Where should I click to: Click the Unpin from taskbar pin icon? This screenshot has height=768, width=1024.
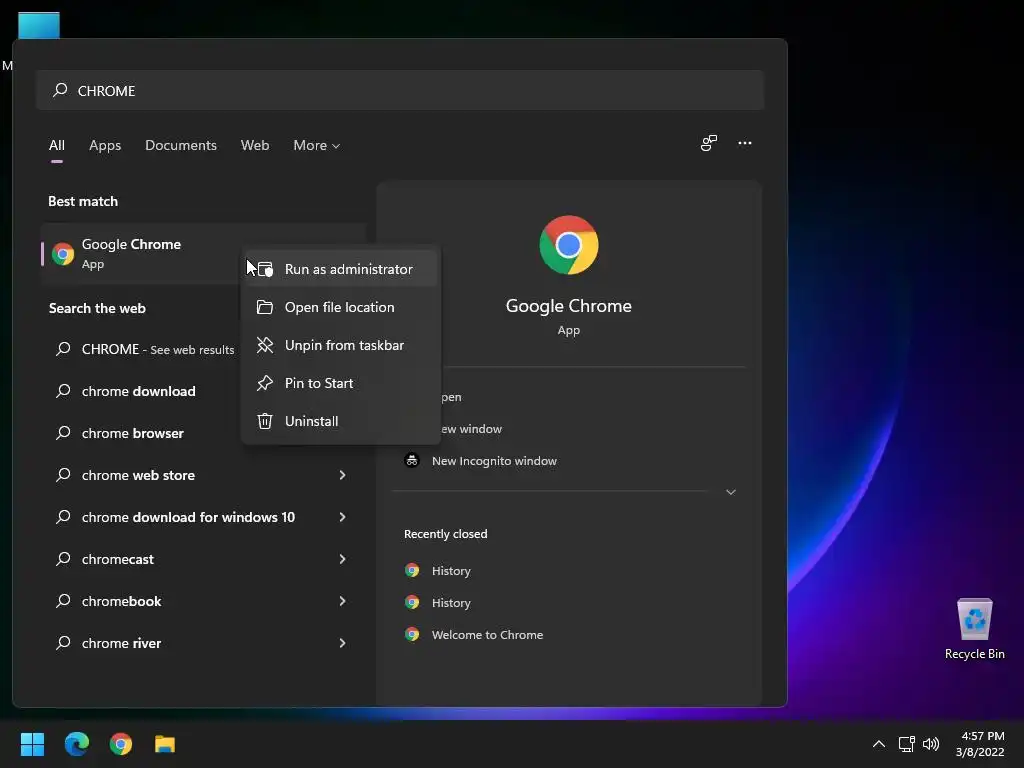tap(264, 345)
